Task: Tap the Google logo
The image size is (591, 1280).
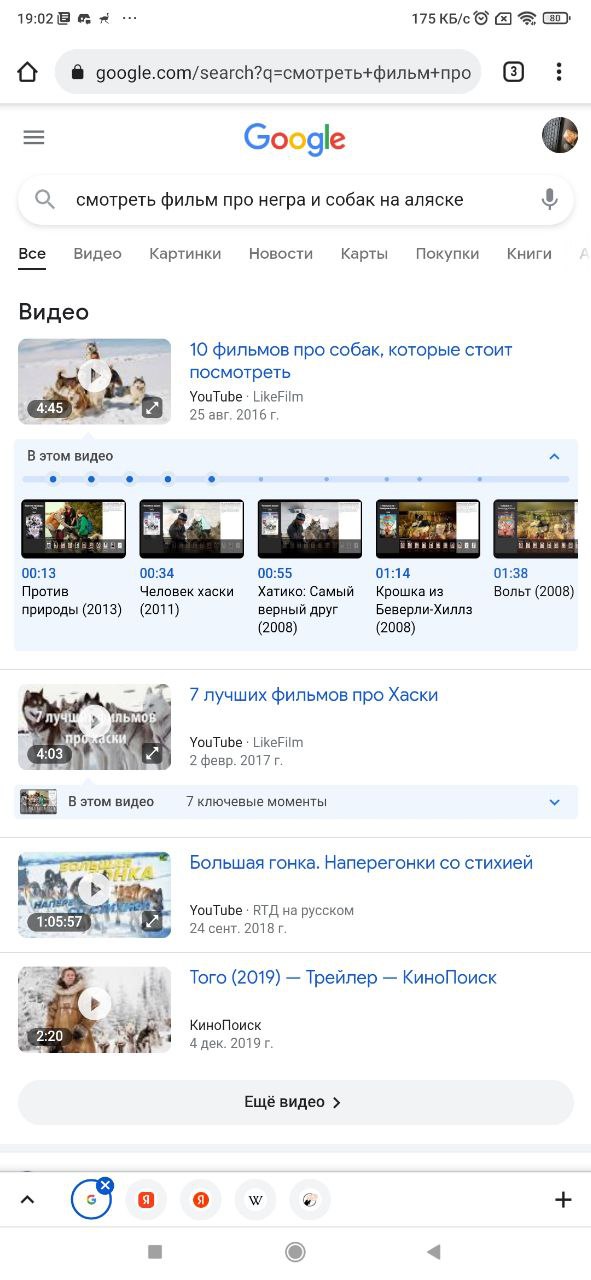Action: [295, 139]
